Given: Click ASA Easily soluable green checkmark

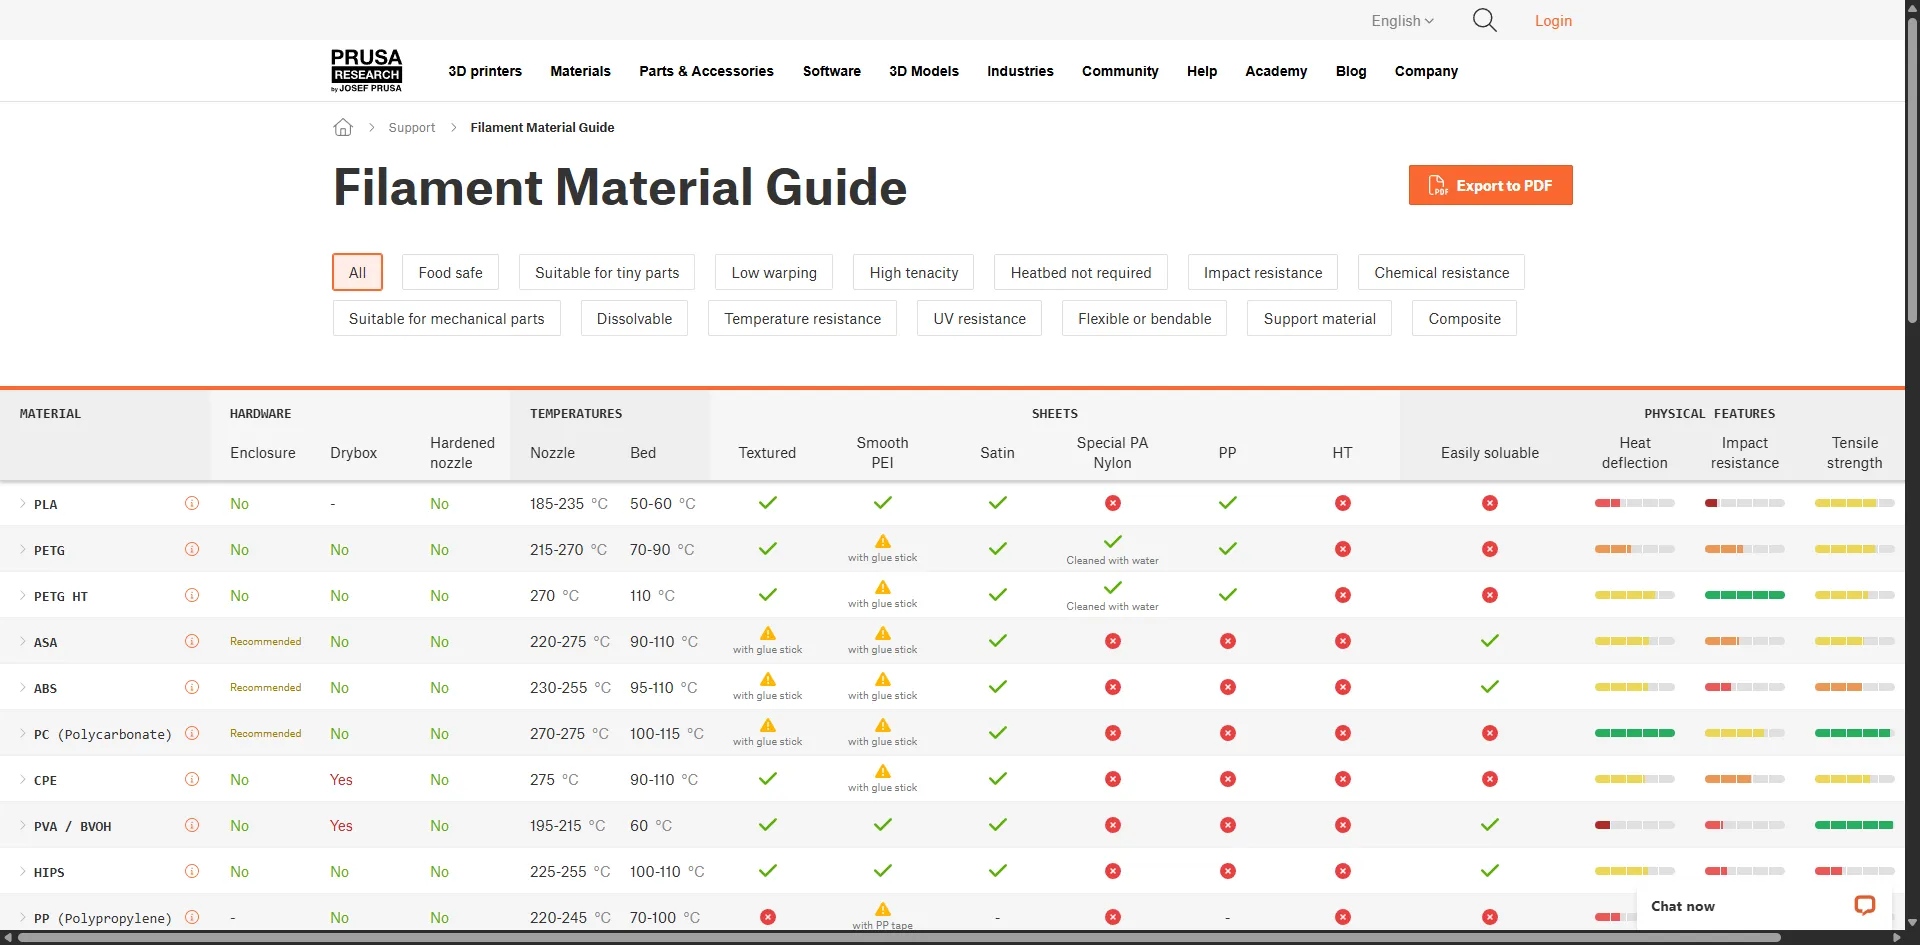Looking at the screenshot, I should (1490, 641).
